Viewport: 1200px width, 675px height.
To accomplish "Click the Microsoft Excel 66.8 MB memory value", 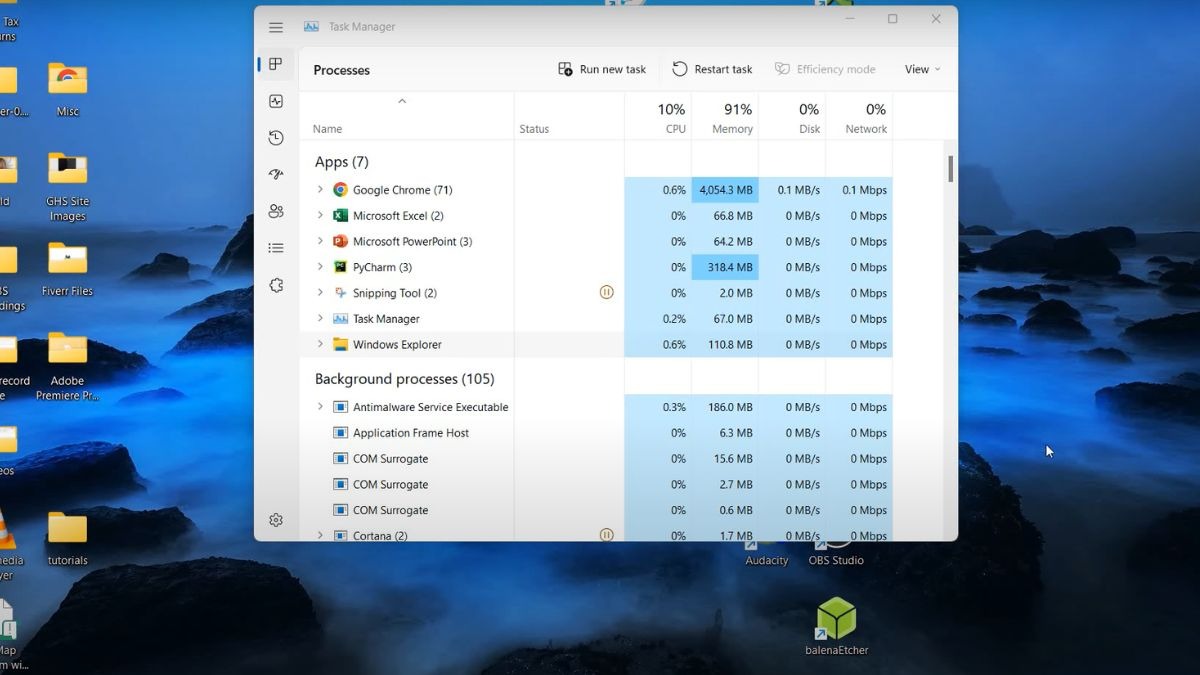I will 734,216.
